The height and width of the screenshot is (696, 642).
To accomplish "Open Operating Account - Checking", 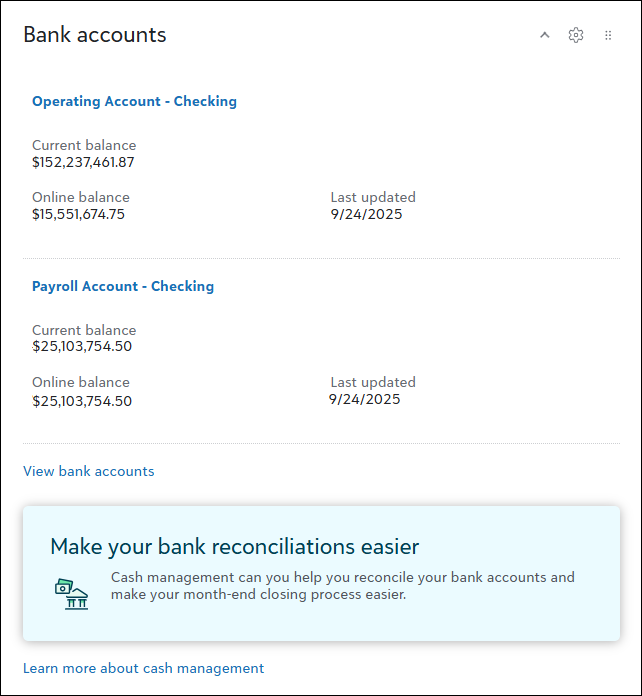I will (134, 101).
